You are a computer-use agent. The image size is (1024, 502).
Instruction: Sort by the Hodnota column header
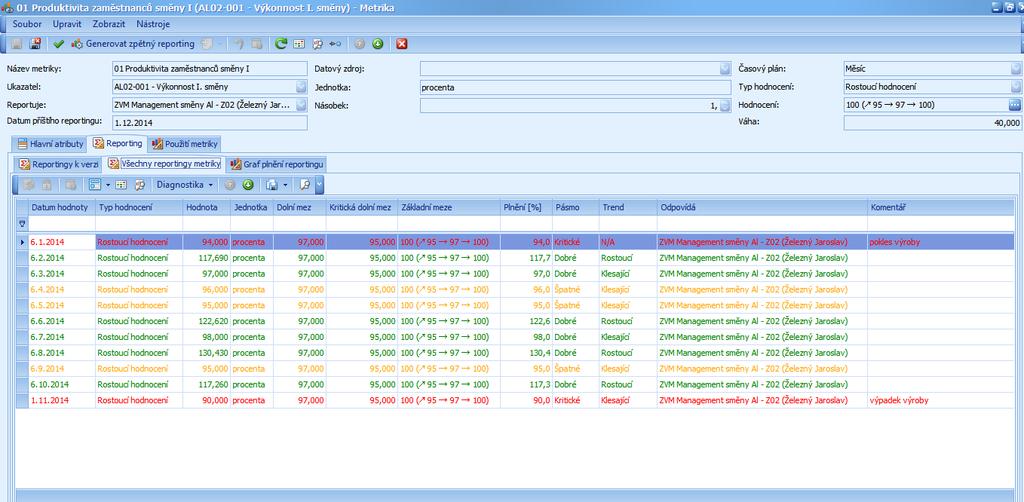point(206,207)
